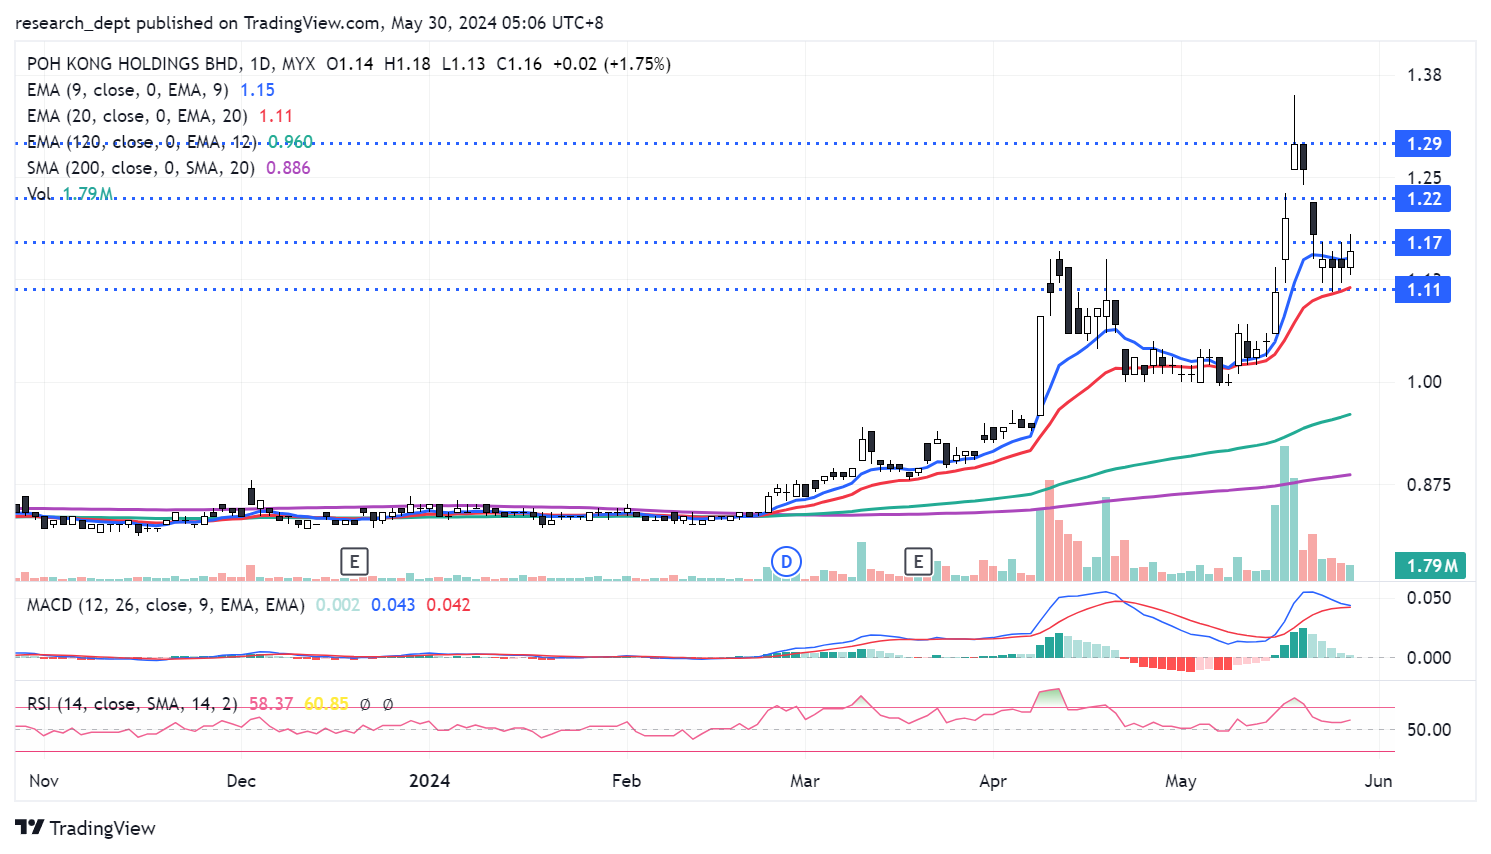Click the TradingView logo at the bottom left

tap(86, 828)
